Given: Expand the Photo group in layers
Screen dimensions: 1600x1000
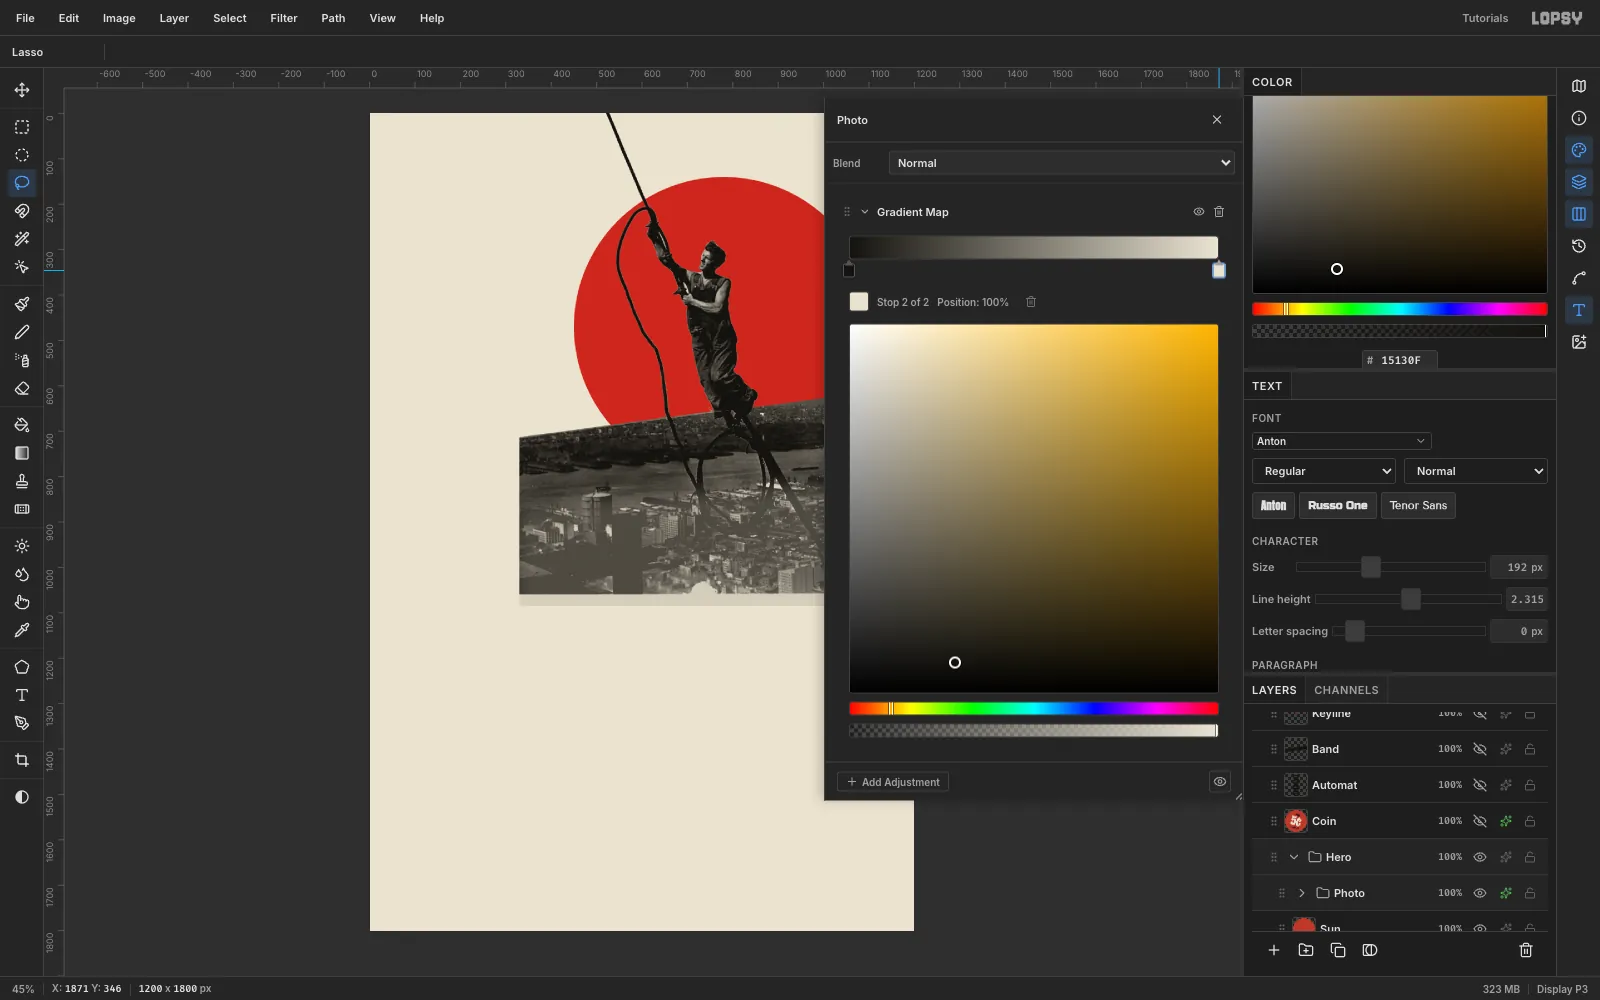Looking at the screenshot, I should coord(1302,893).
